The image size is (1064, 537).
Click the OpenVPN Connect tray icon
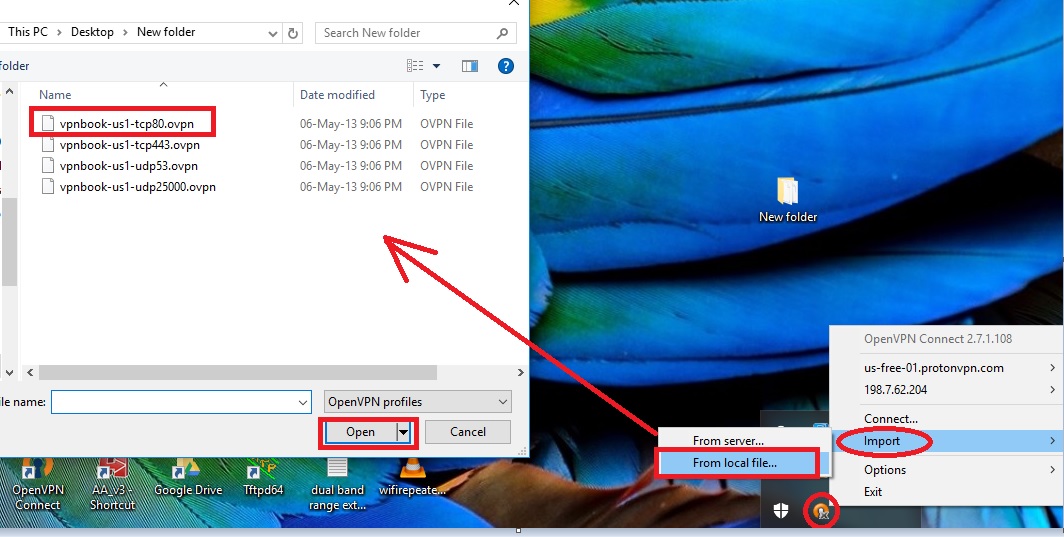pyautogui.click(x=821, y=511)
